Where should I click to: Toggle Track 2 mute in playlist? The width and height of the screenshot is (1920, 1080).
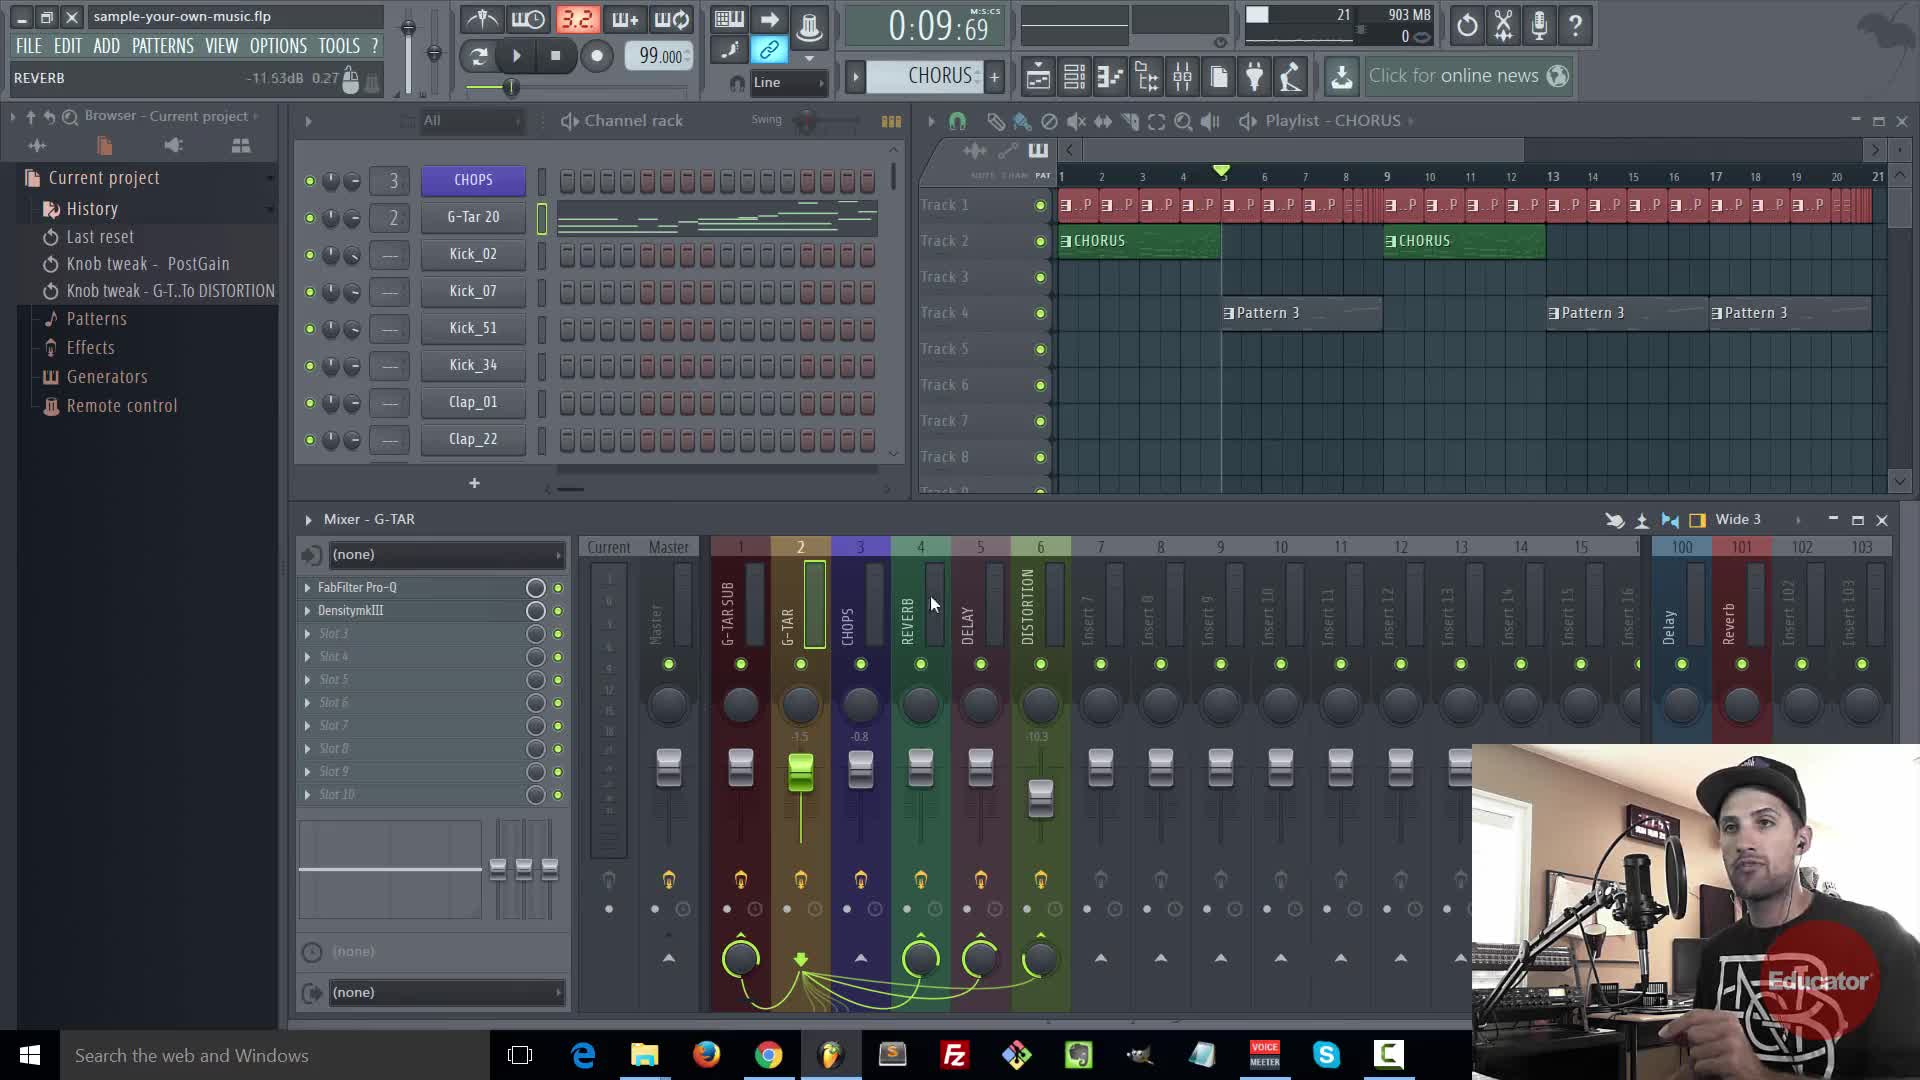(x=1040, y=241)
